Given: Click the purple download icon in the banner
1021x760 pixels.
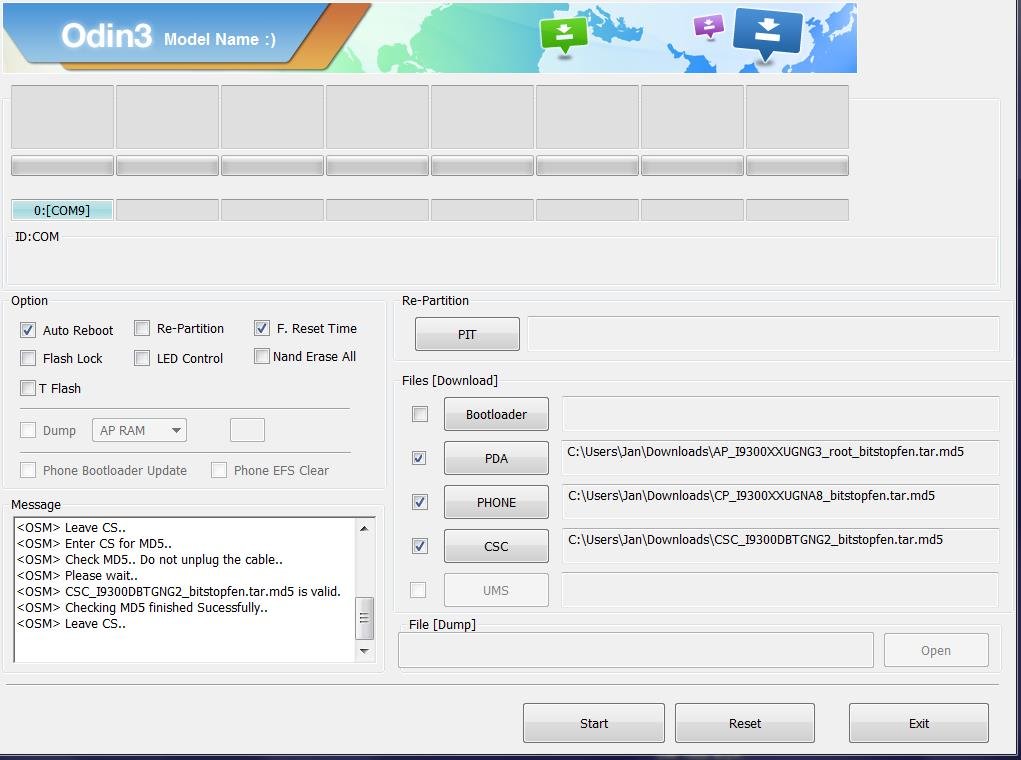Looking at the screenshot, I should [709, 27].
